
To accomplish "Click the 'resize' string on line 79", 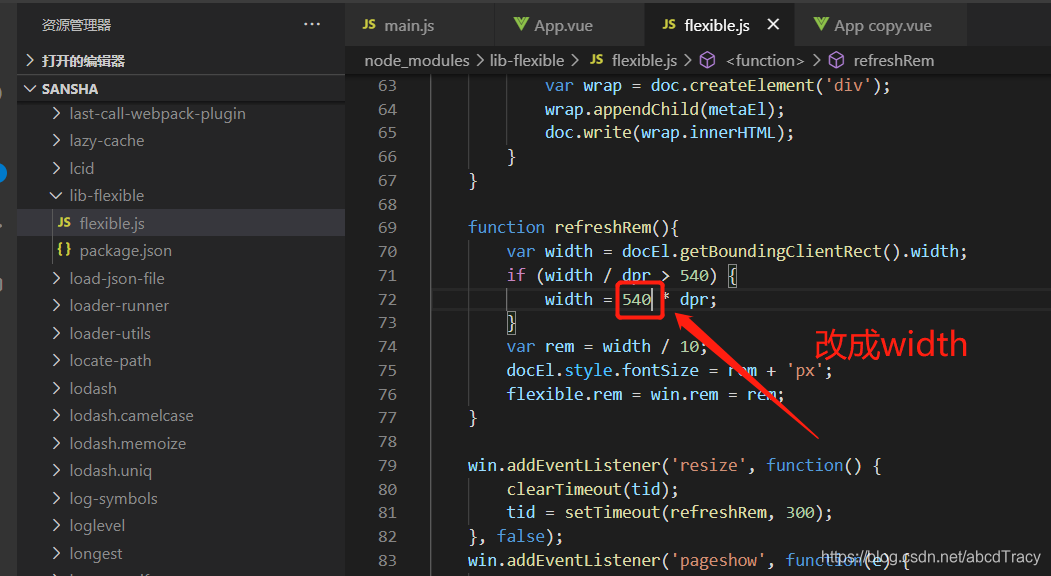I will 708,465.
